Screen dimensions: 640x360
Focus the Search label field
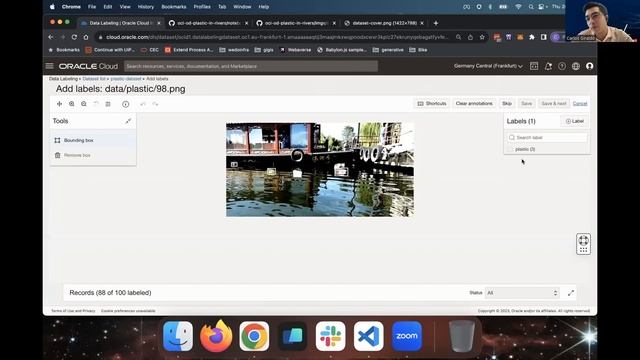pos(547,138)
